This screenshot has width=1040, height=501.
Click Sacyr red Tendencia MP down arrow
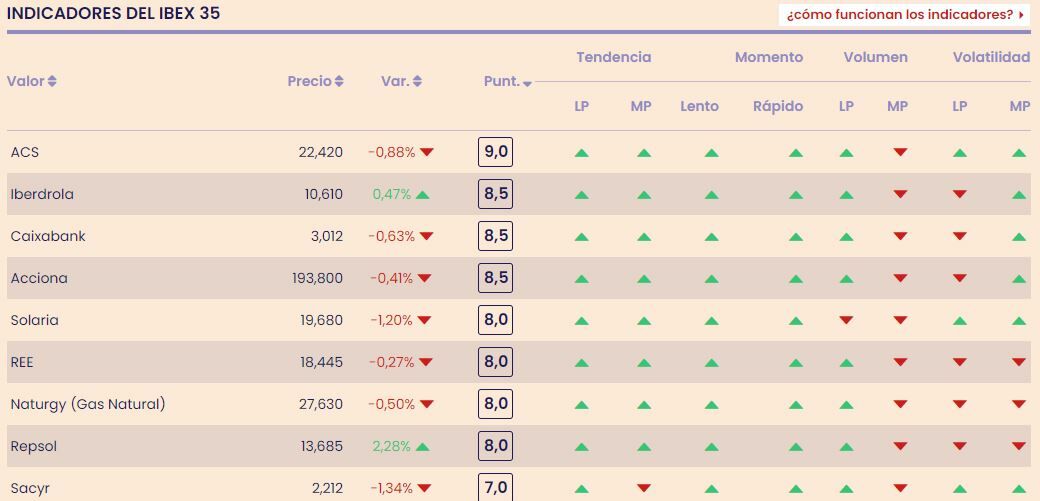point(643,488)
